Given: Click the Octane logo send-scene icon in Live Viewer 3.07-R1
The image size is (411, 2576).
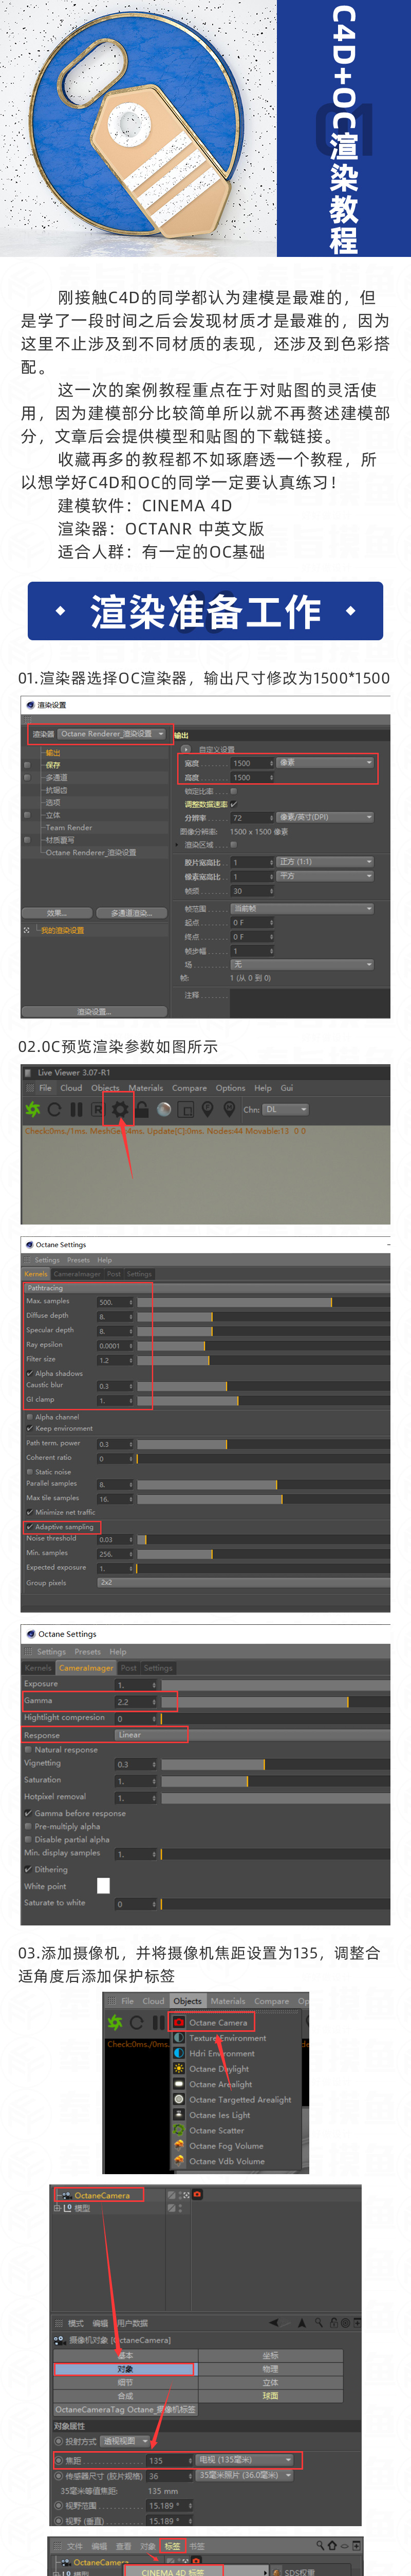Looking at the screenshot, I should 33,1109.
